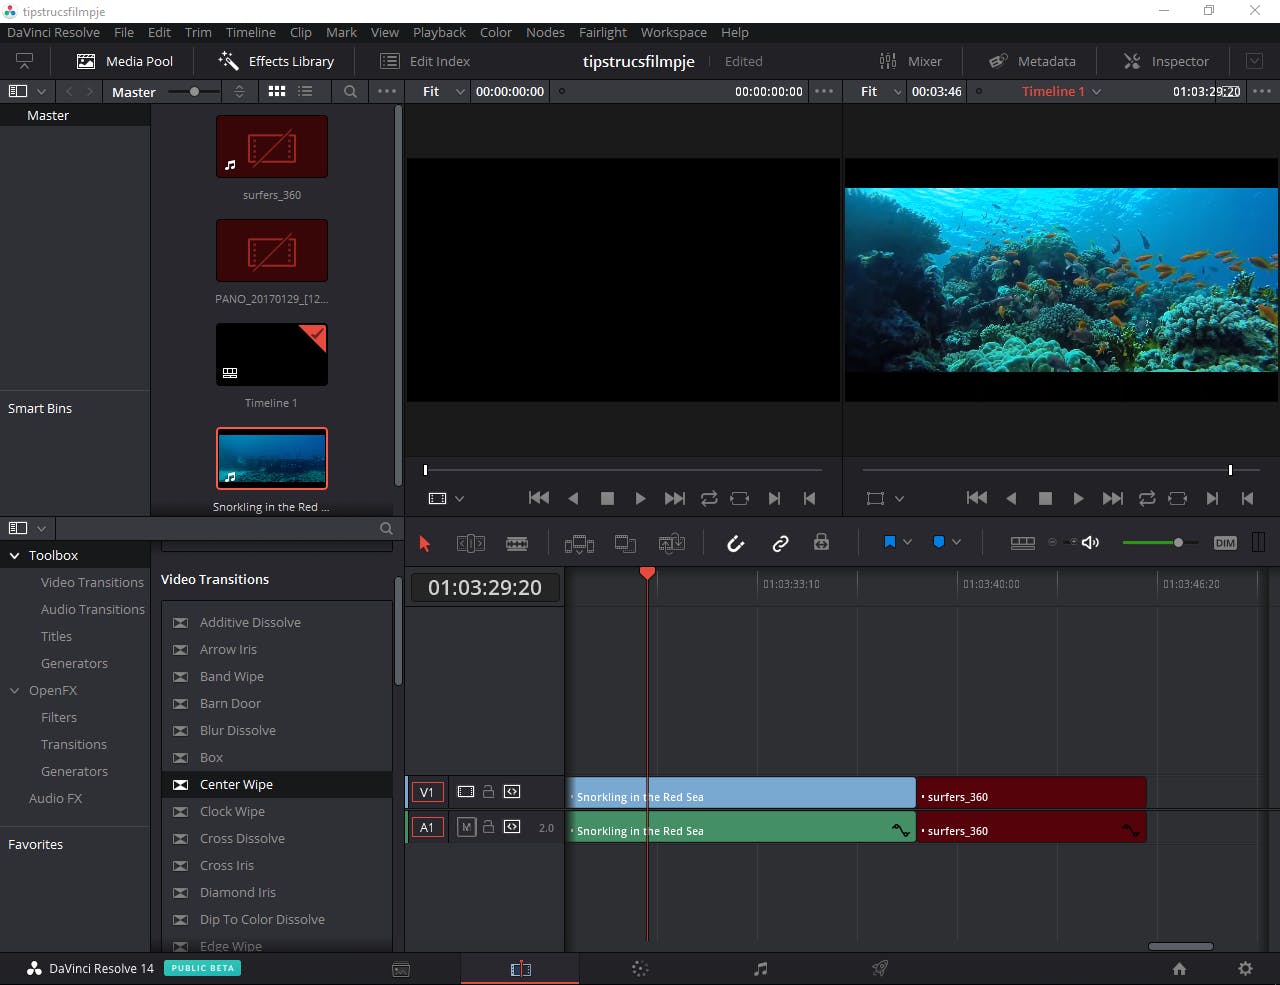This screenshot has width=1280, height=985.
Task: Click the Trim Edit Mode tool
Action: [x=470, y=543]
